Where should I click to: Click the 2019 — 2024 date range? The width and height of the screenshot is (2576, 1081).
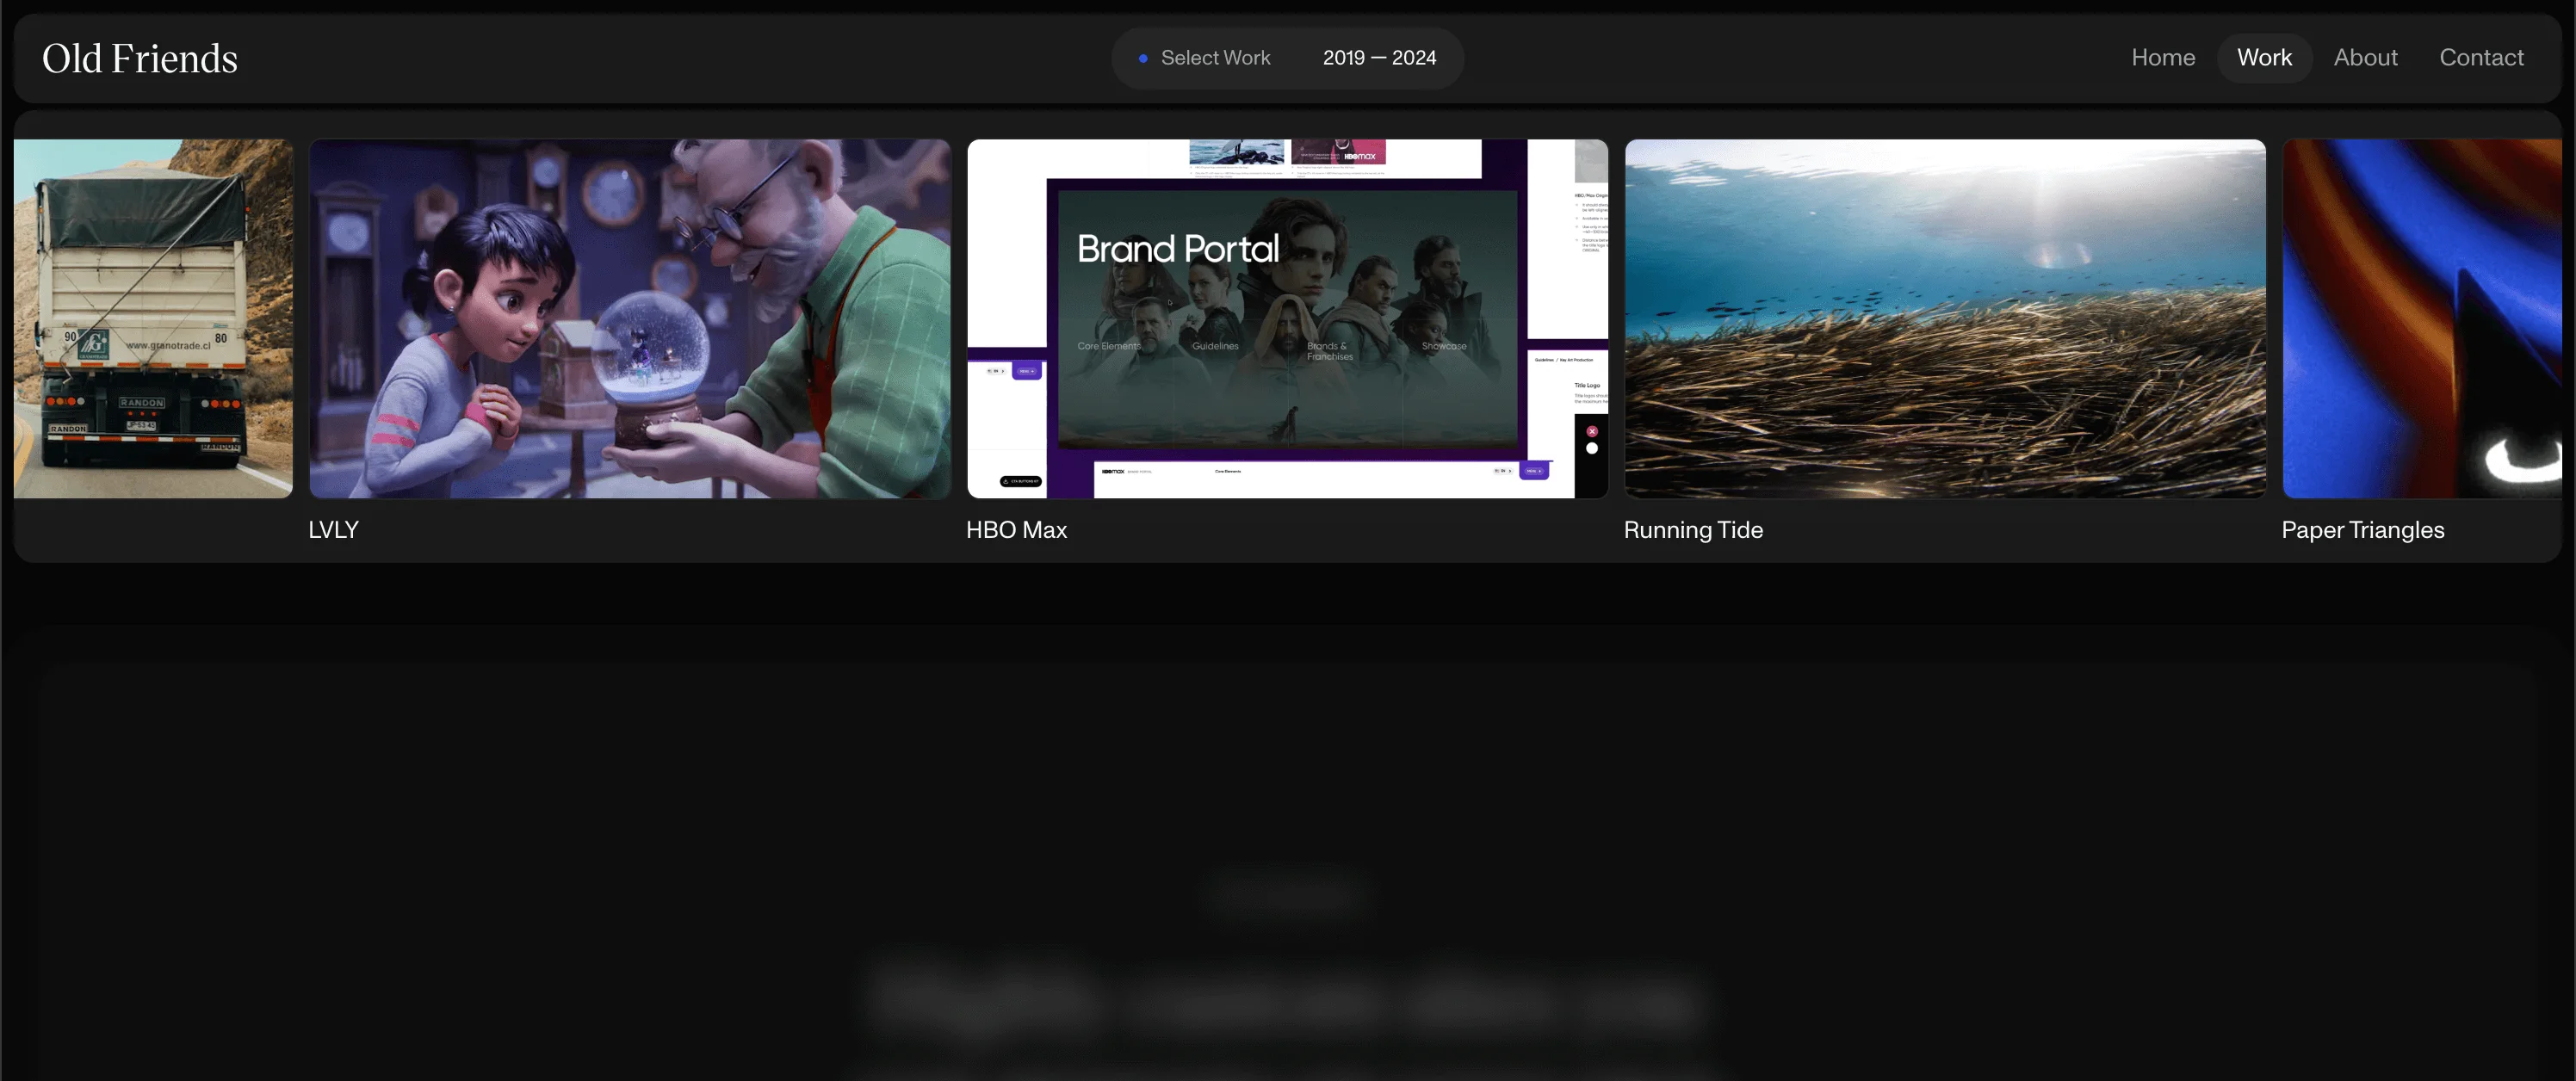click(x=1379, y=58)
